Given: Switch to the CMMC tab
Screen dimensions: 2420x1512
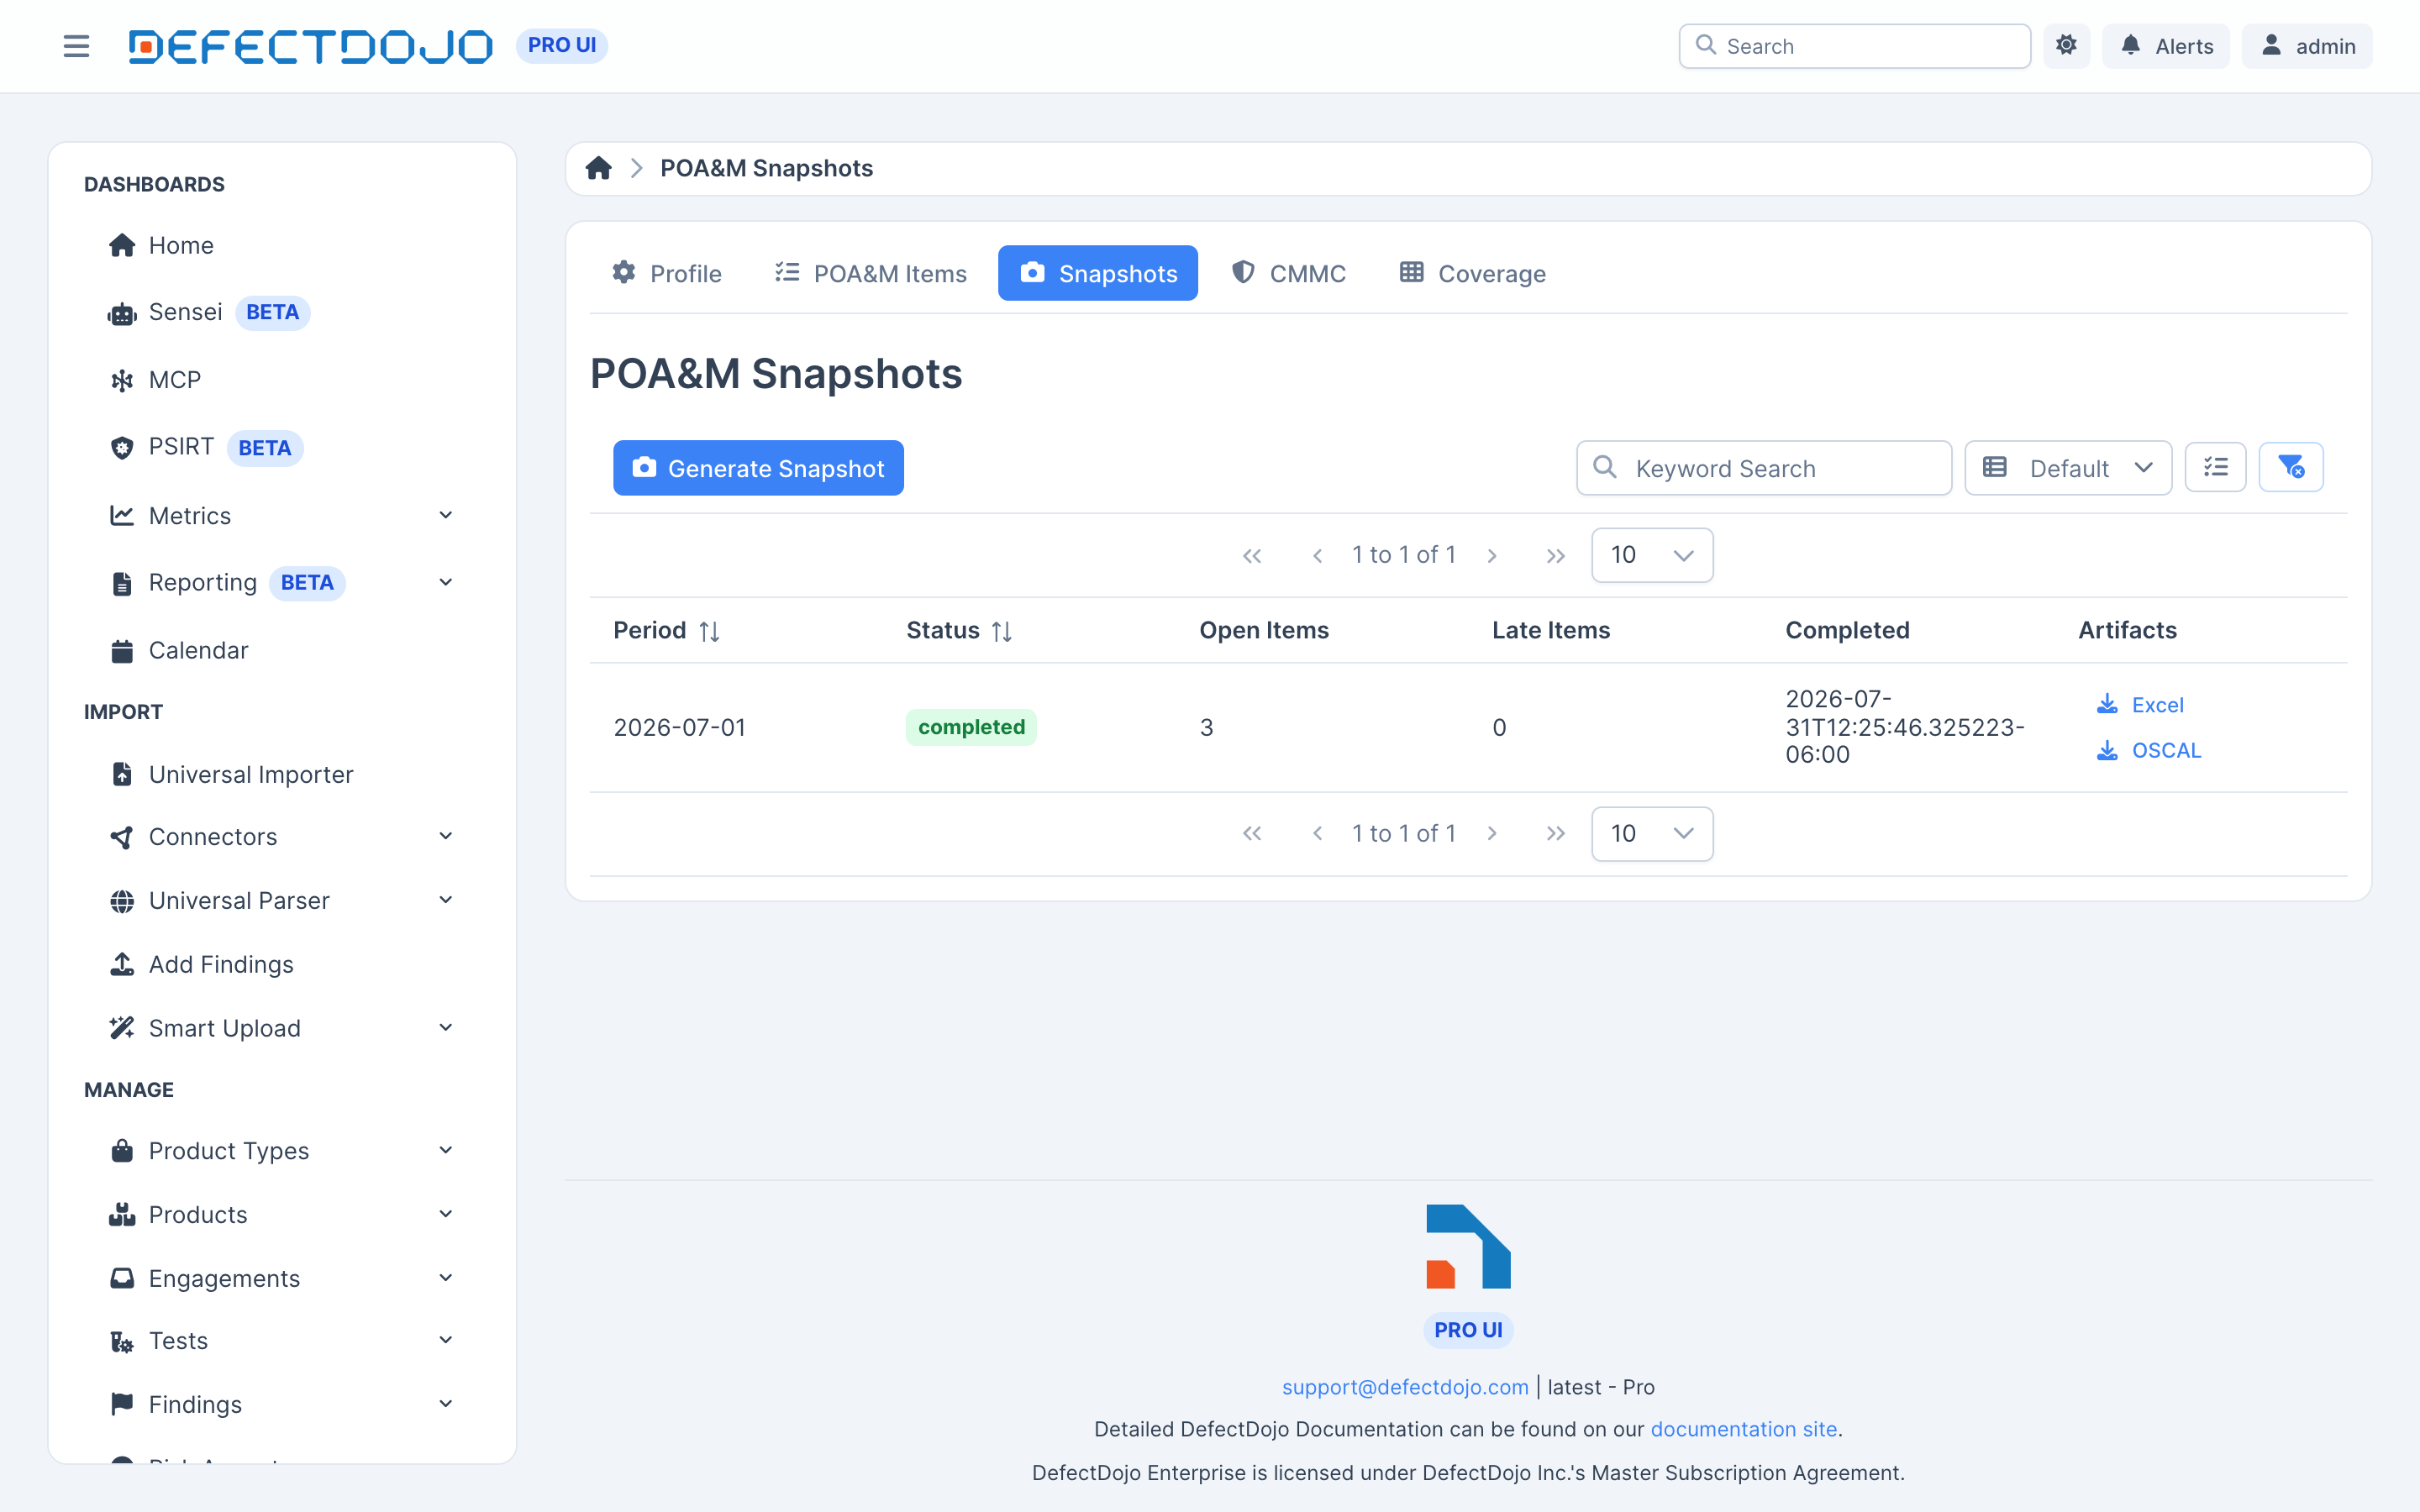Looking at the screenshot, I should coord(1288,273).
